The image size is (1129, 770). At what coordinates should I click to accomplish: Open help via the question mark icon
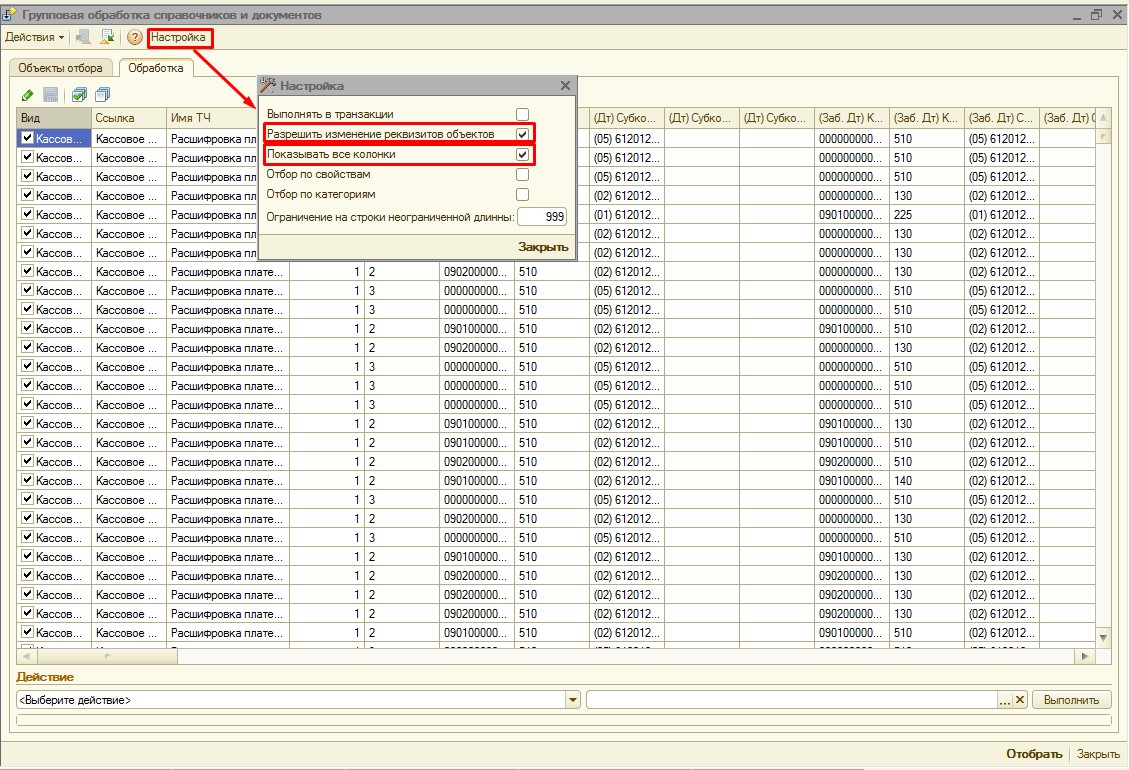[x=135, y=38]
